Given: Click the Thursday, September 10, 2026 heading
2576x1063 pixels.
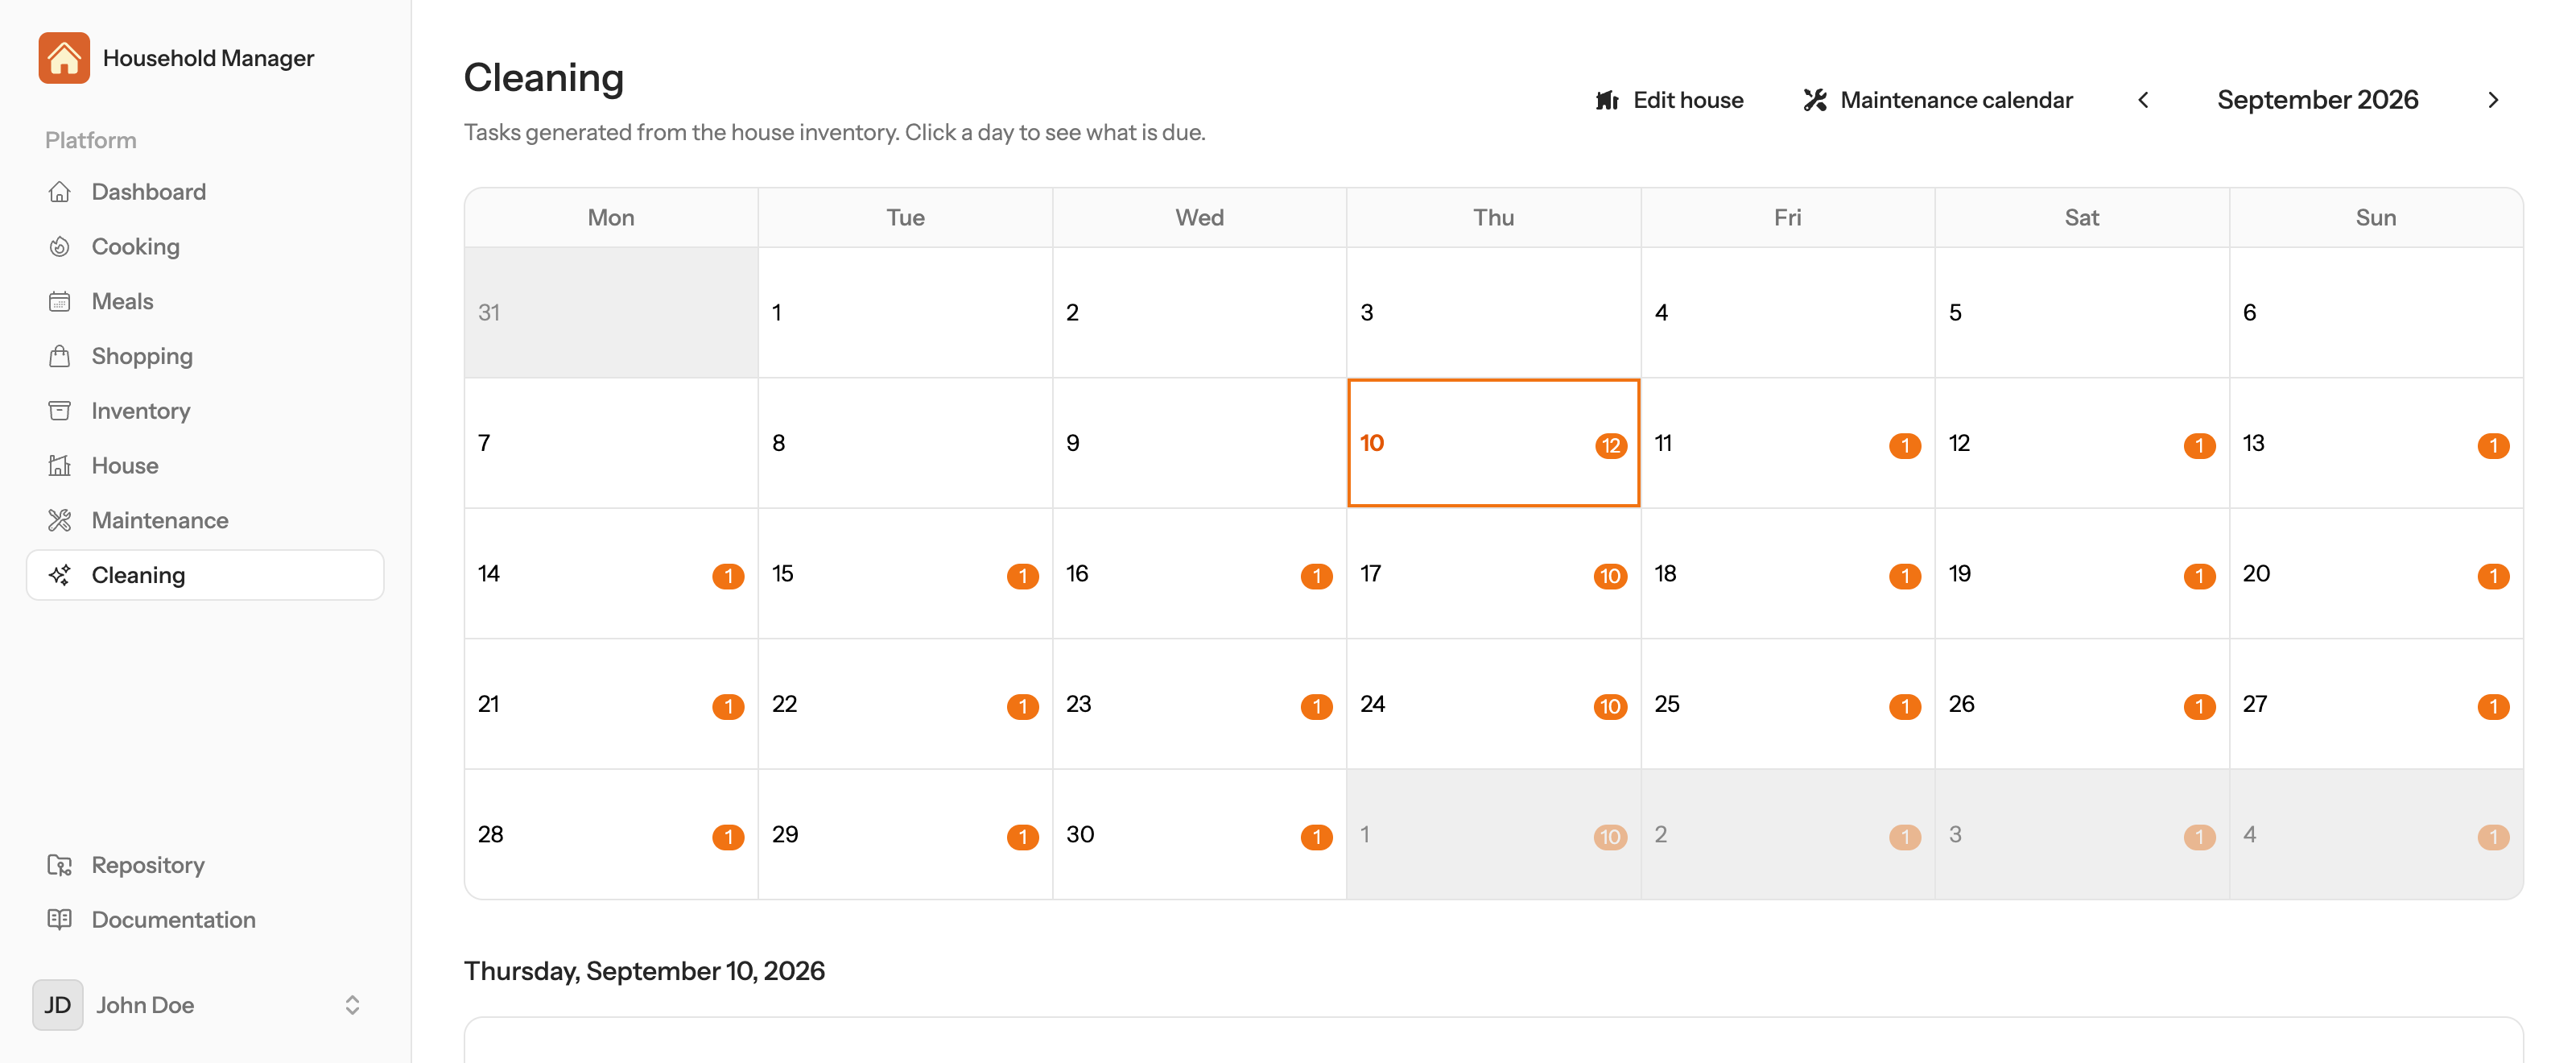Looking at the screenshot, I should tap(644, 971).
